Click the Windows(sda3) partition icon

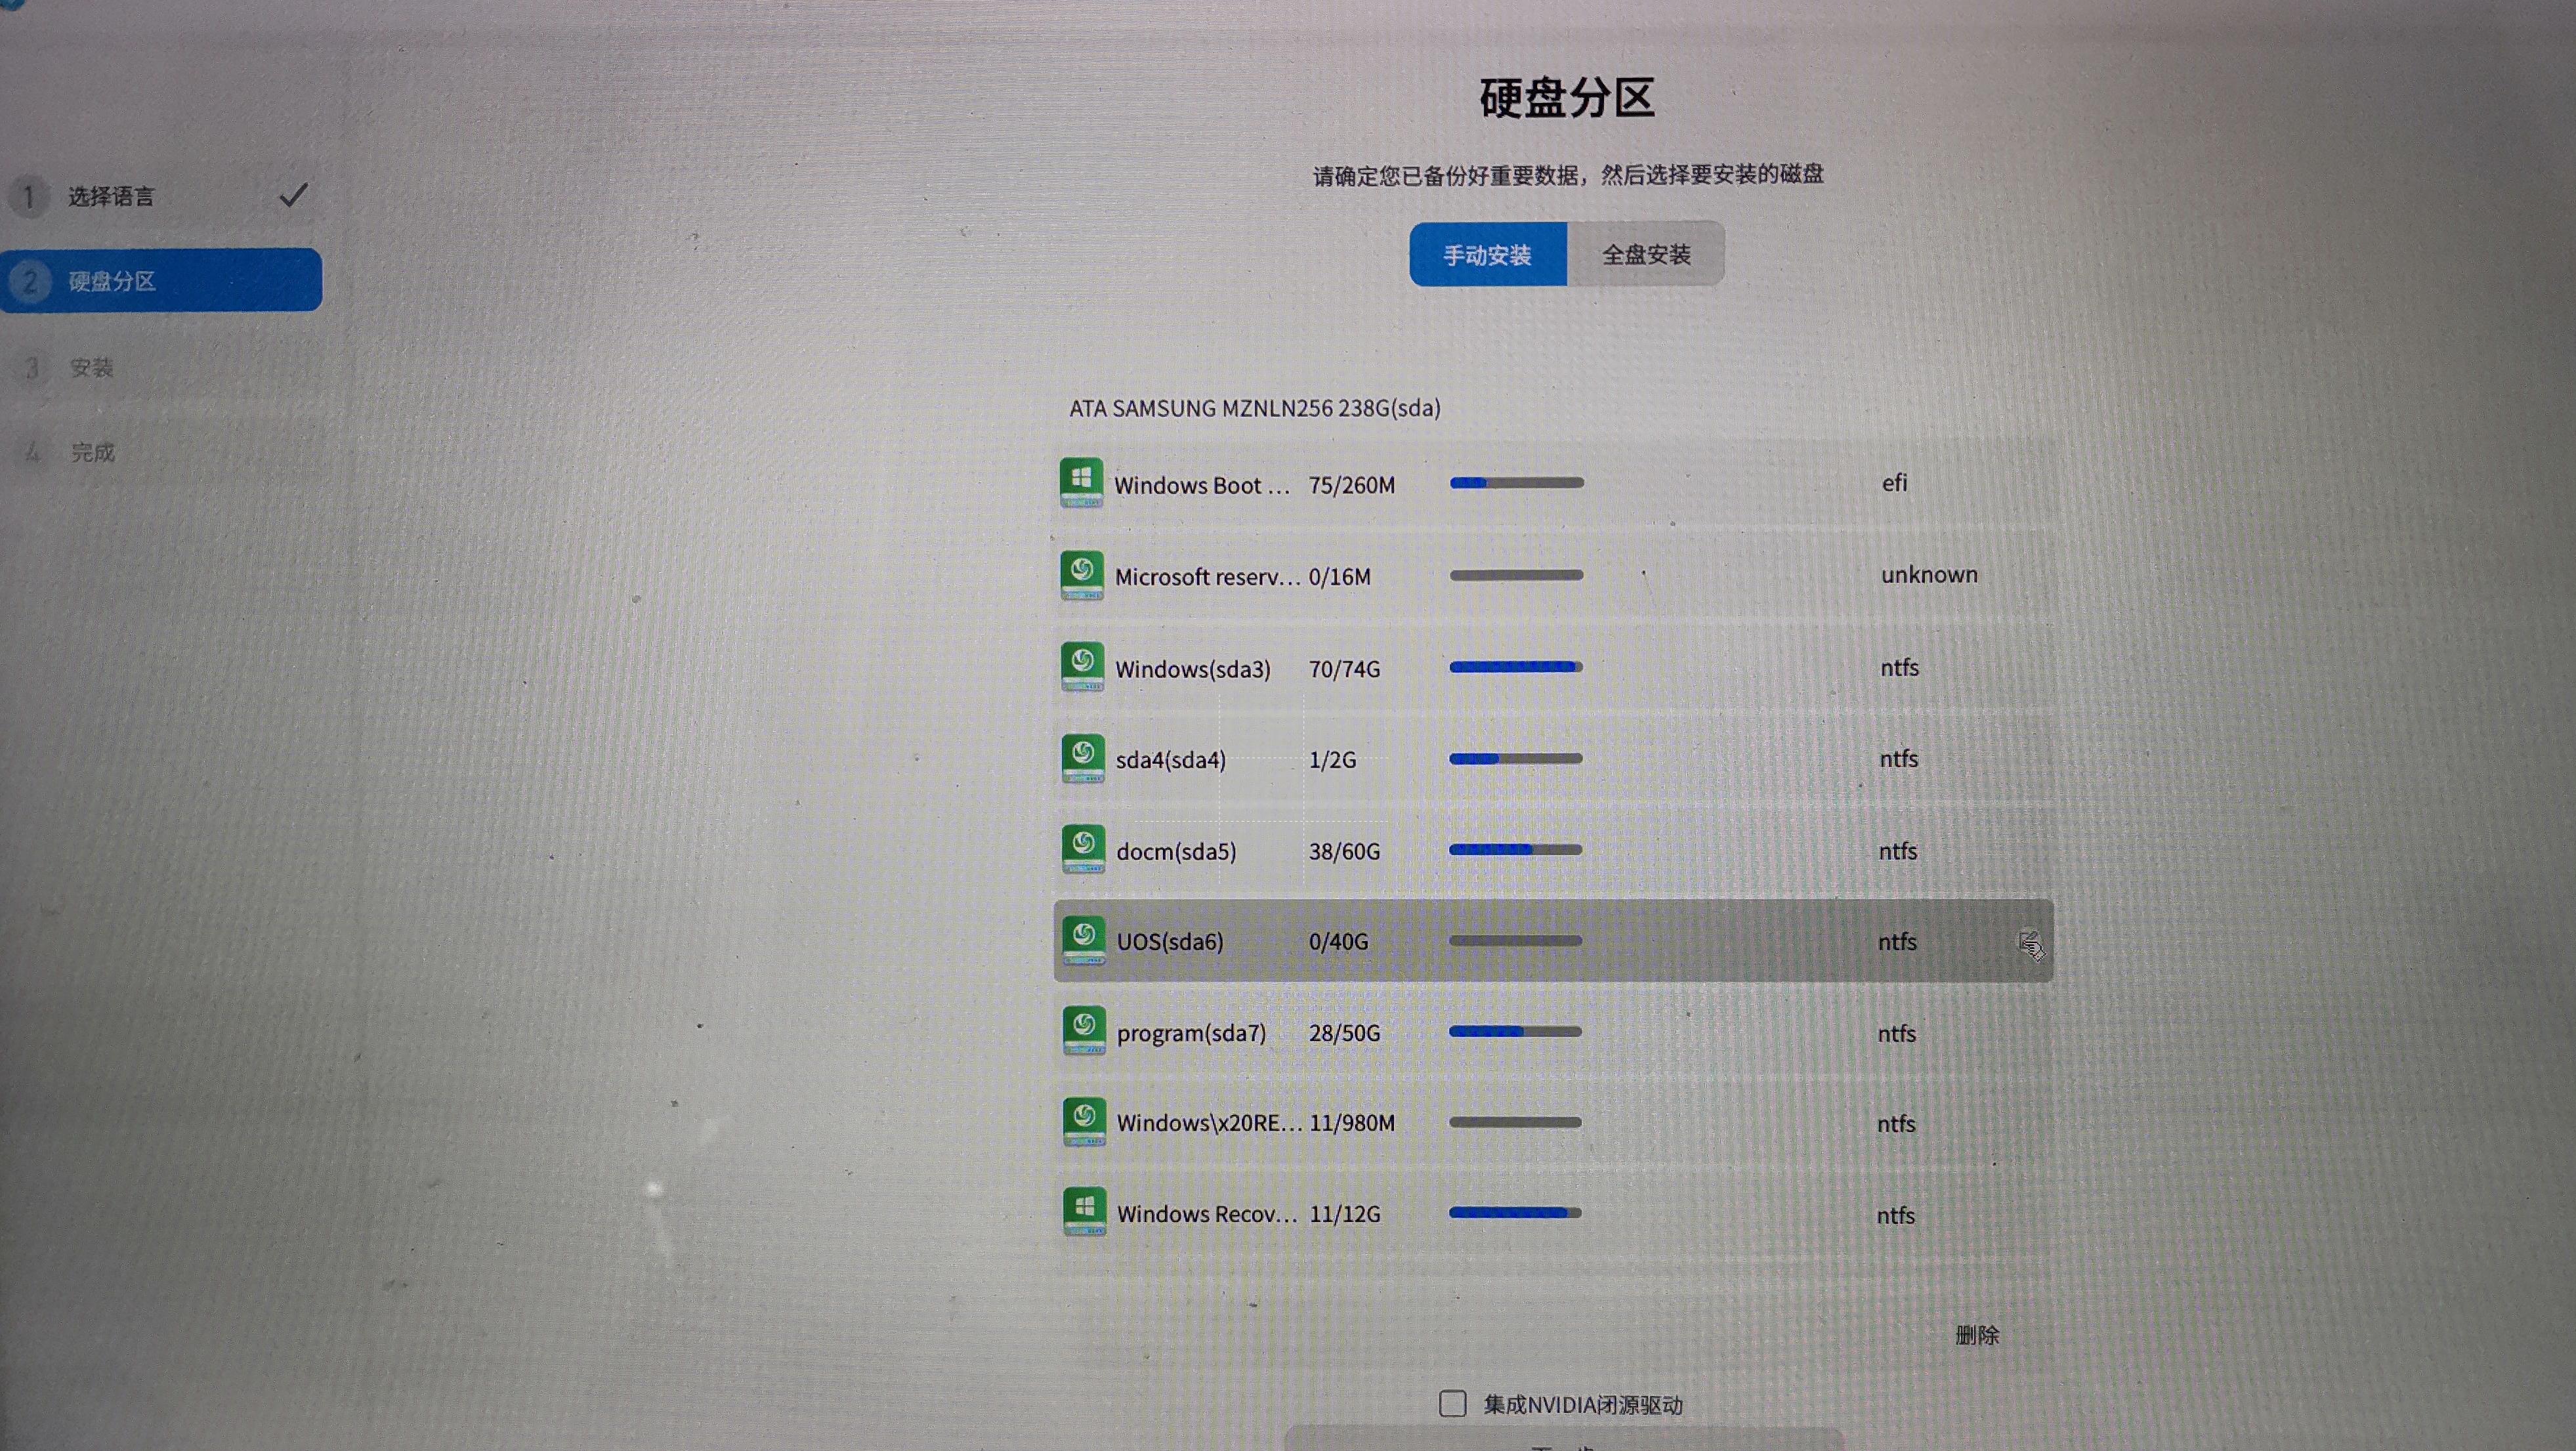(x=1083, y=666)
